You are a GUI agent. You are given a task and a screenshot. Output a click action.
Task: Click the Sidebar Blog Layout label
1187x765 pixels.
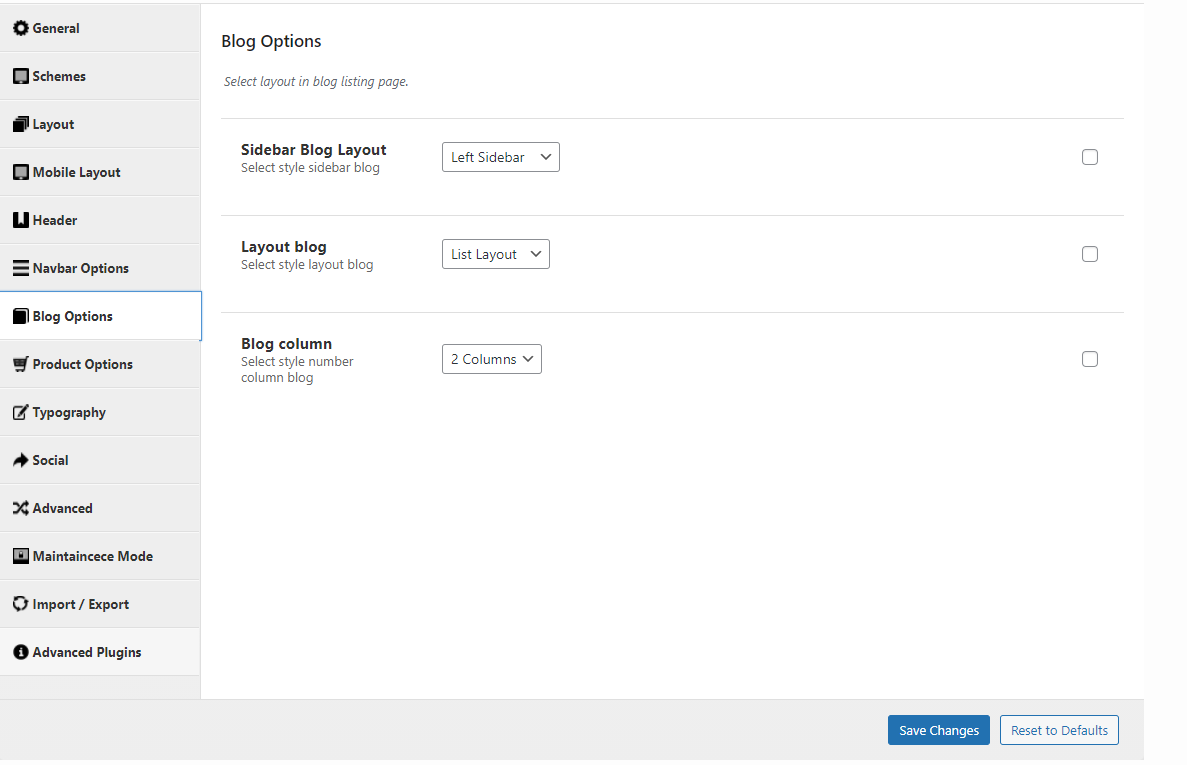click(x=313, y=150)
